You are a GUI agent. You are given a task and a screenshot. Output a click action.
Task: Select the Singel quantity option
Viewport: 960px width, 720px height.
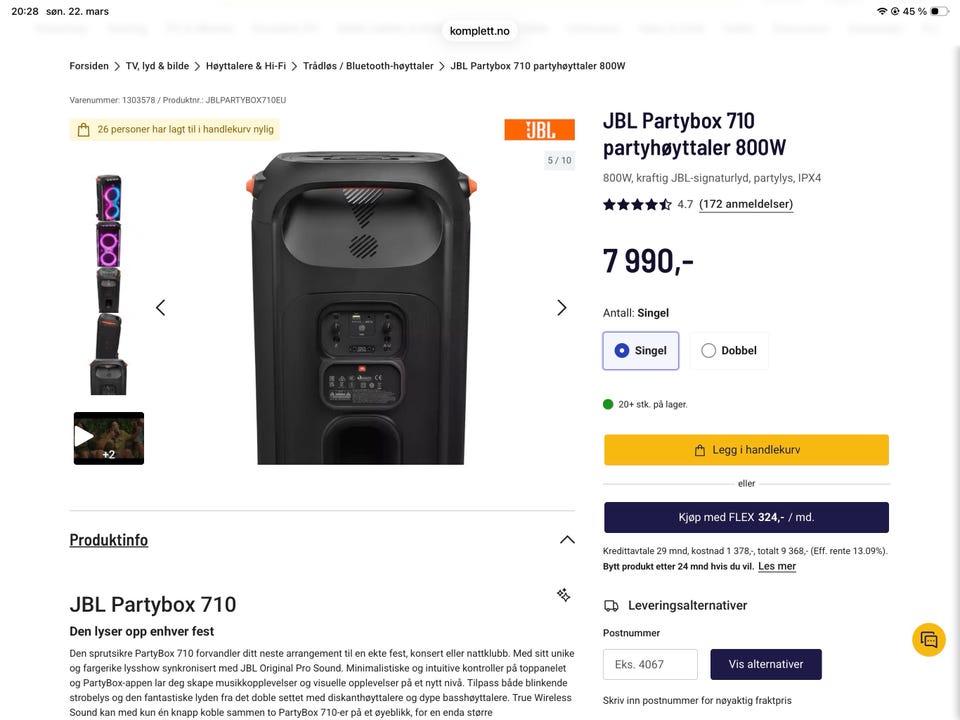(x=640, y=351)
